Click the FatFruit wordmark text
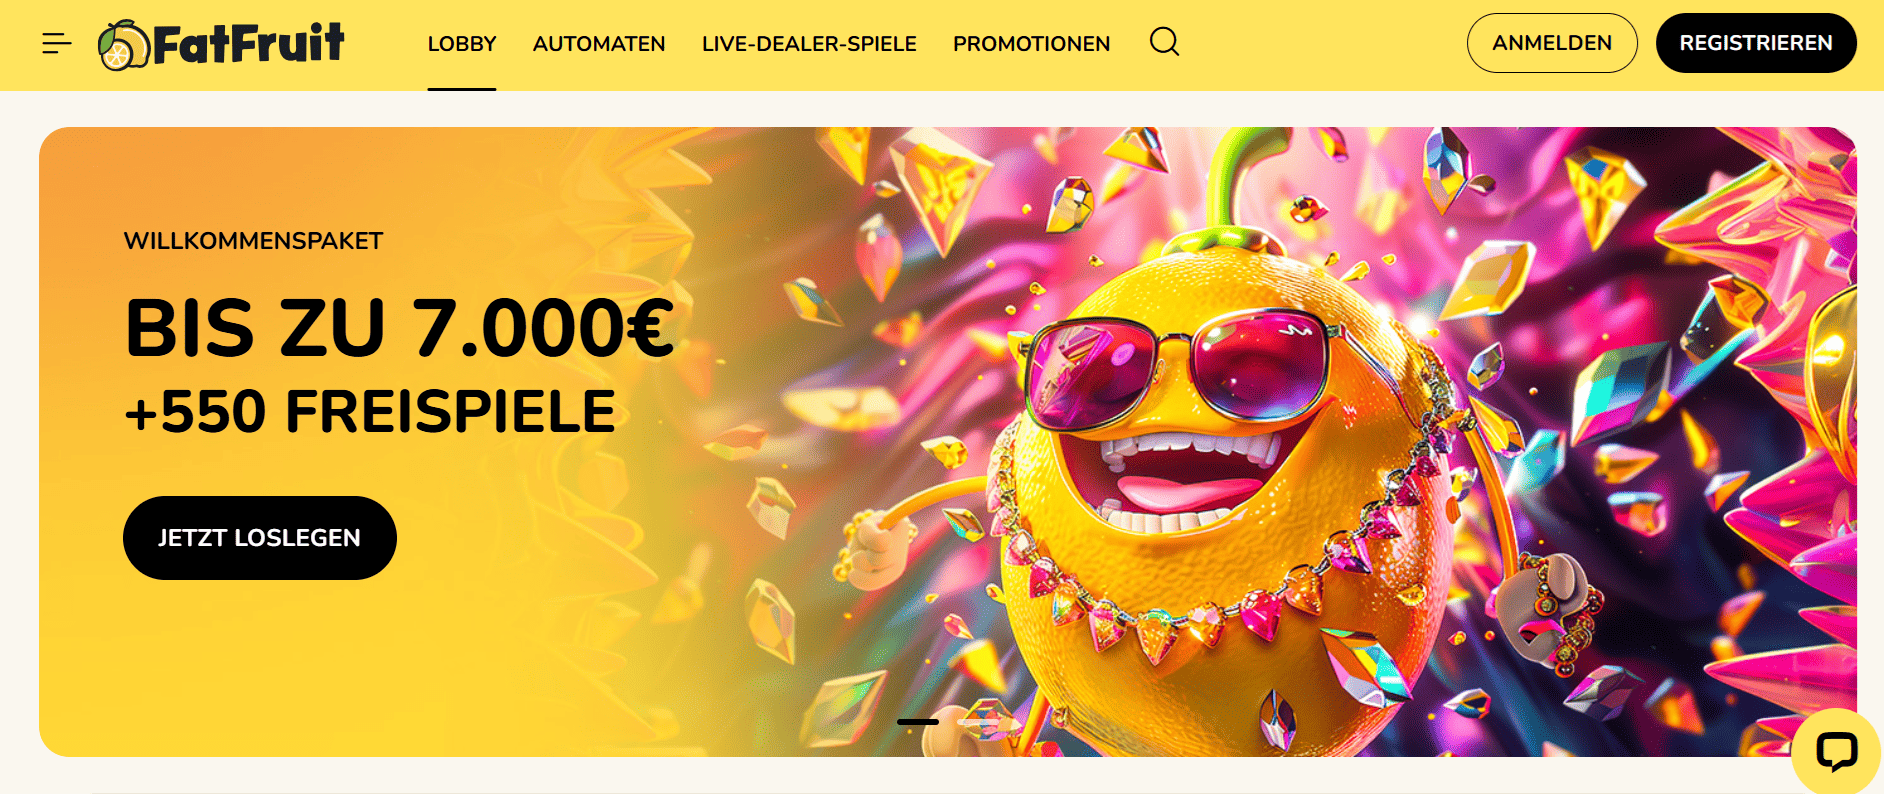 [249, 44]
